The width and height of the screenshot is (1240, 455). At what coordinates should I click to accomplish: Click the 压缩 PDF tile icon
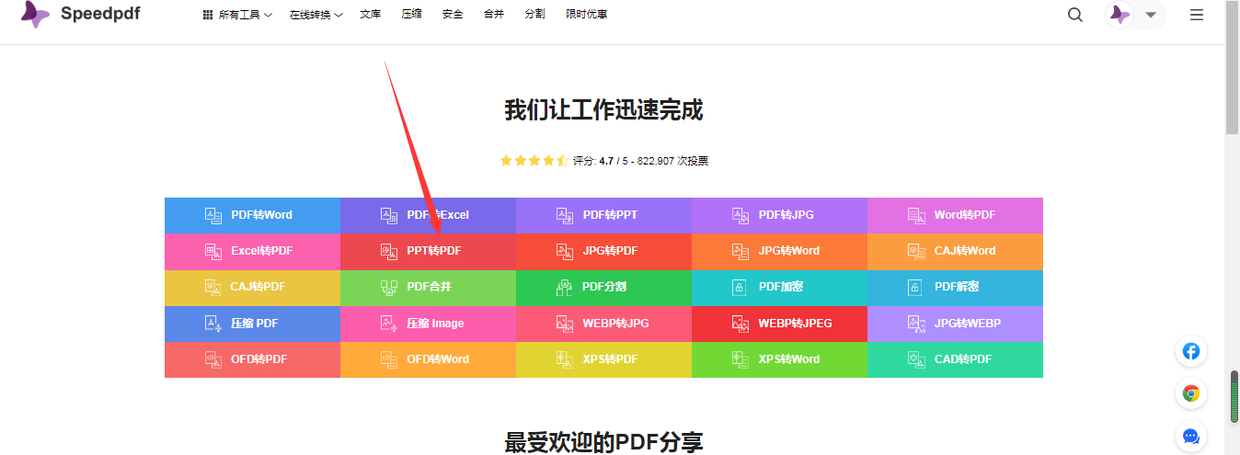pyautogui.click(x=213, y=323)
